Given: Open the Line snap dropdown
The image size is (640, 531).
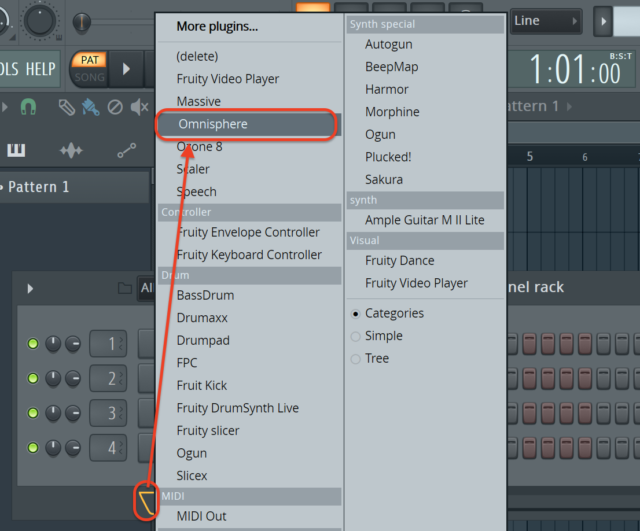Looking at the screenshot, I should pyautogui.click(x=546, y=21).
